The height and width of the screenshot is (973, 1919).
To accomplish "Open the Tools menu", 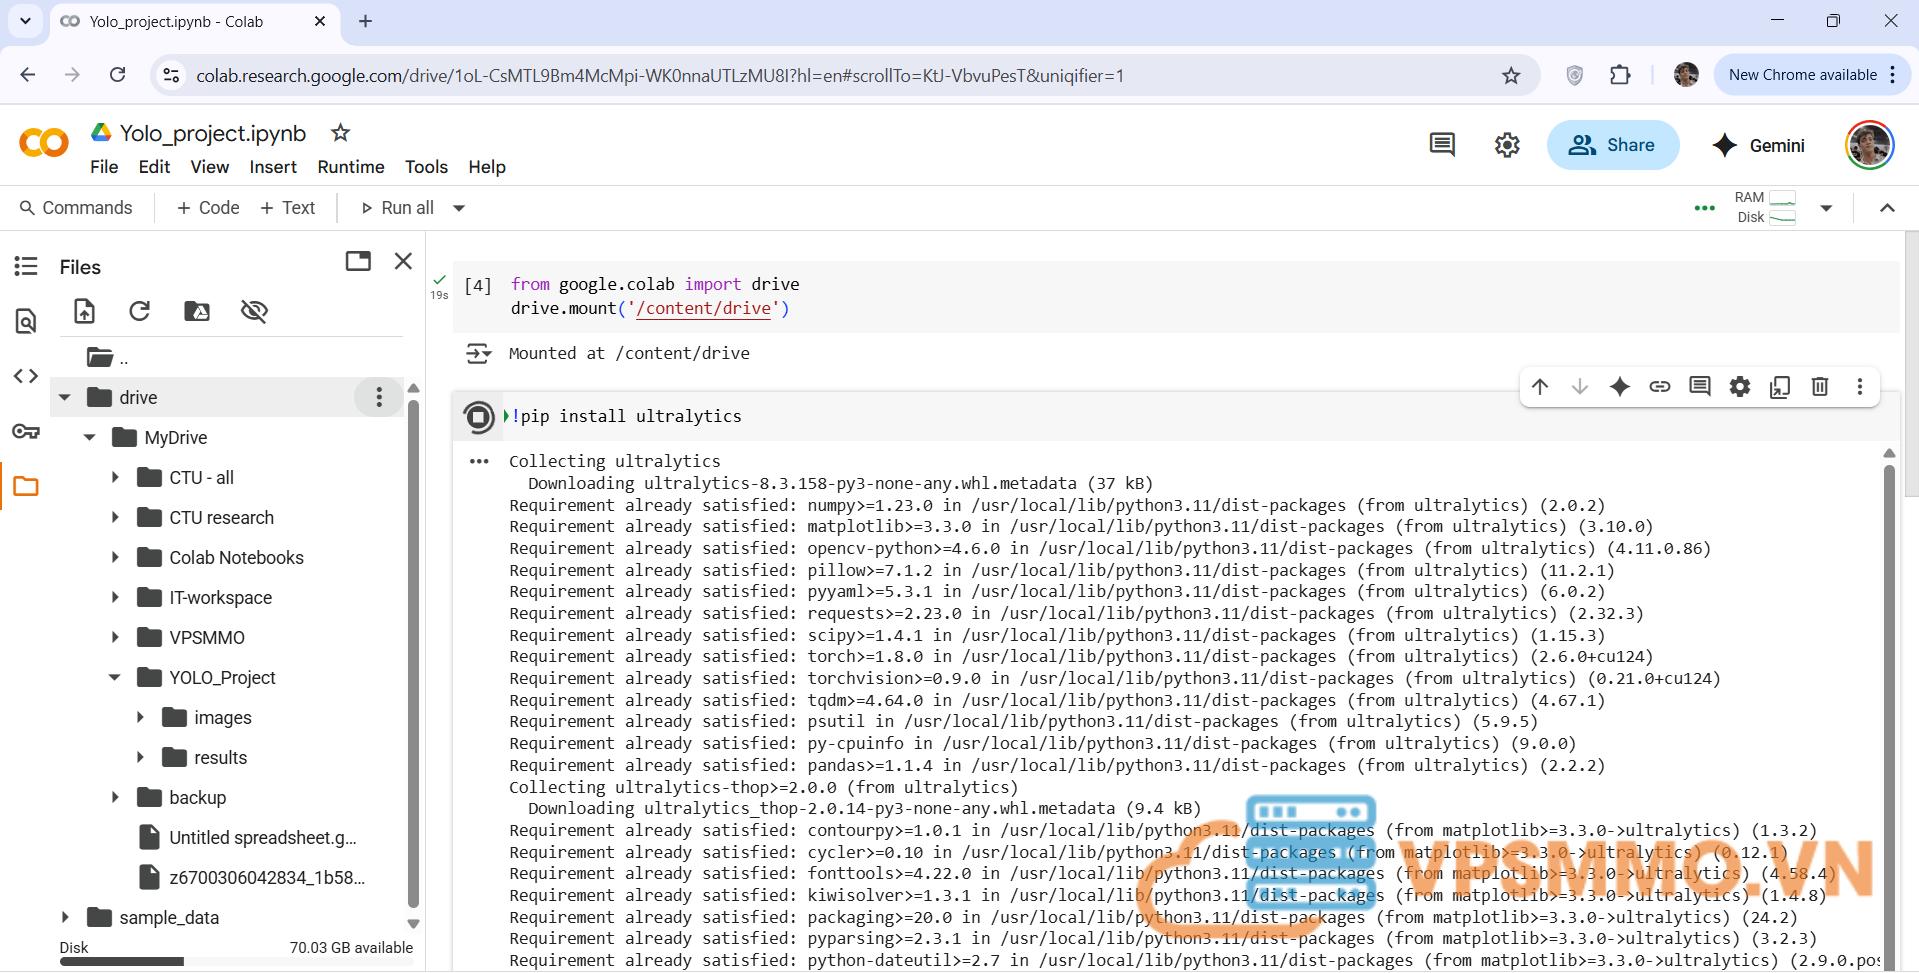I will [x=426, y=167].
